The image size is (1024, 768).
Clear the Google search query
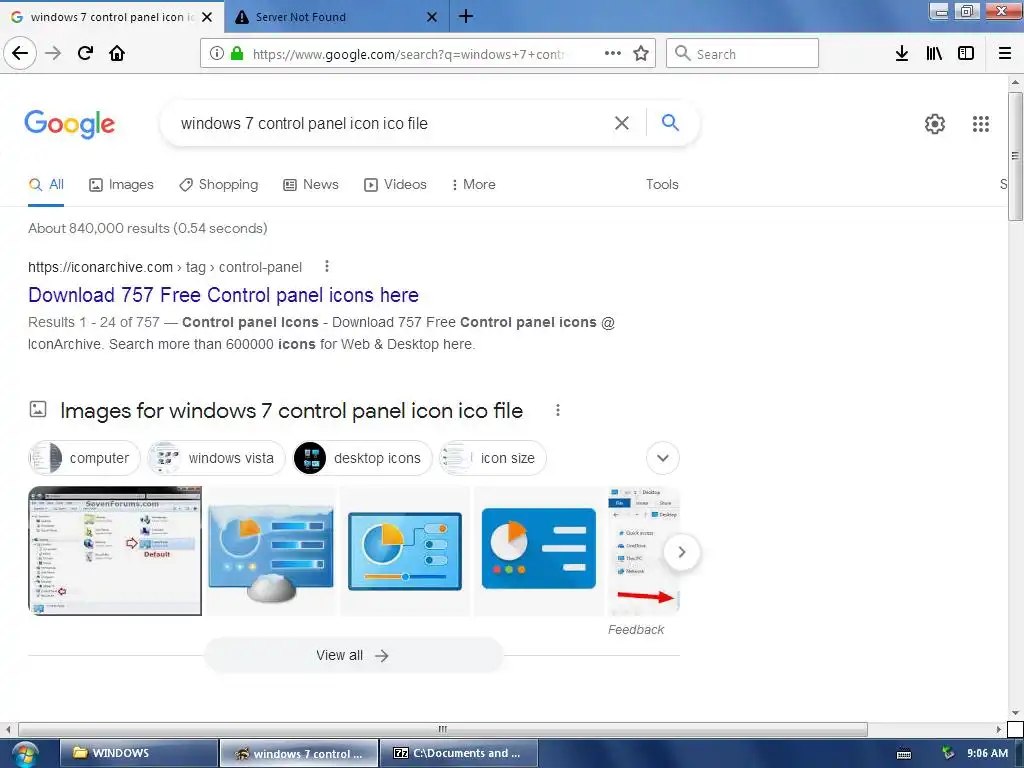coord(622,123)
